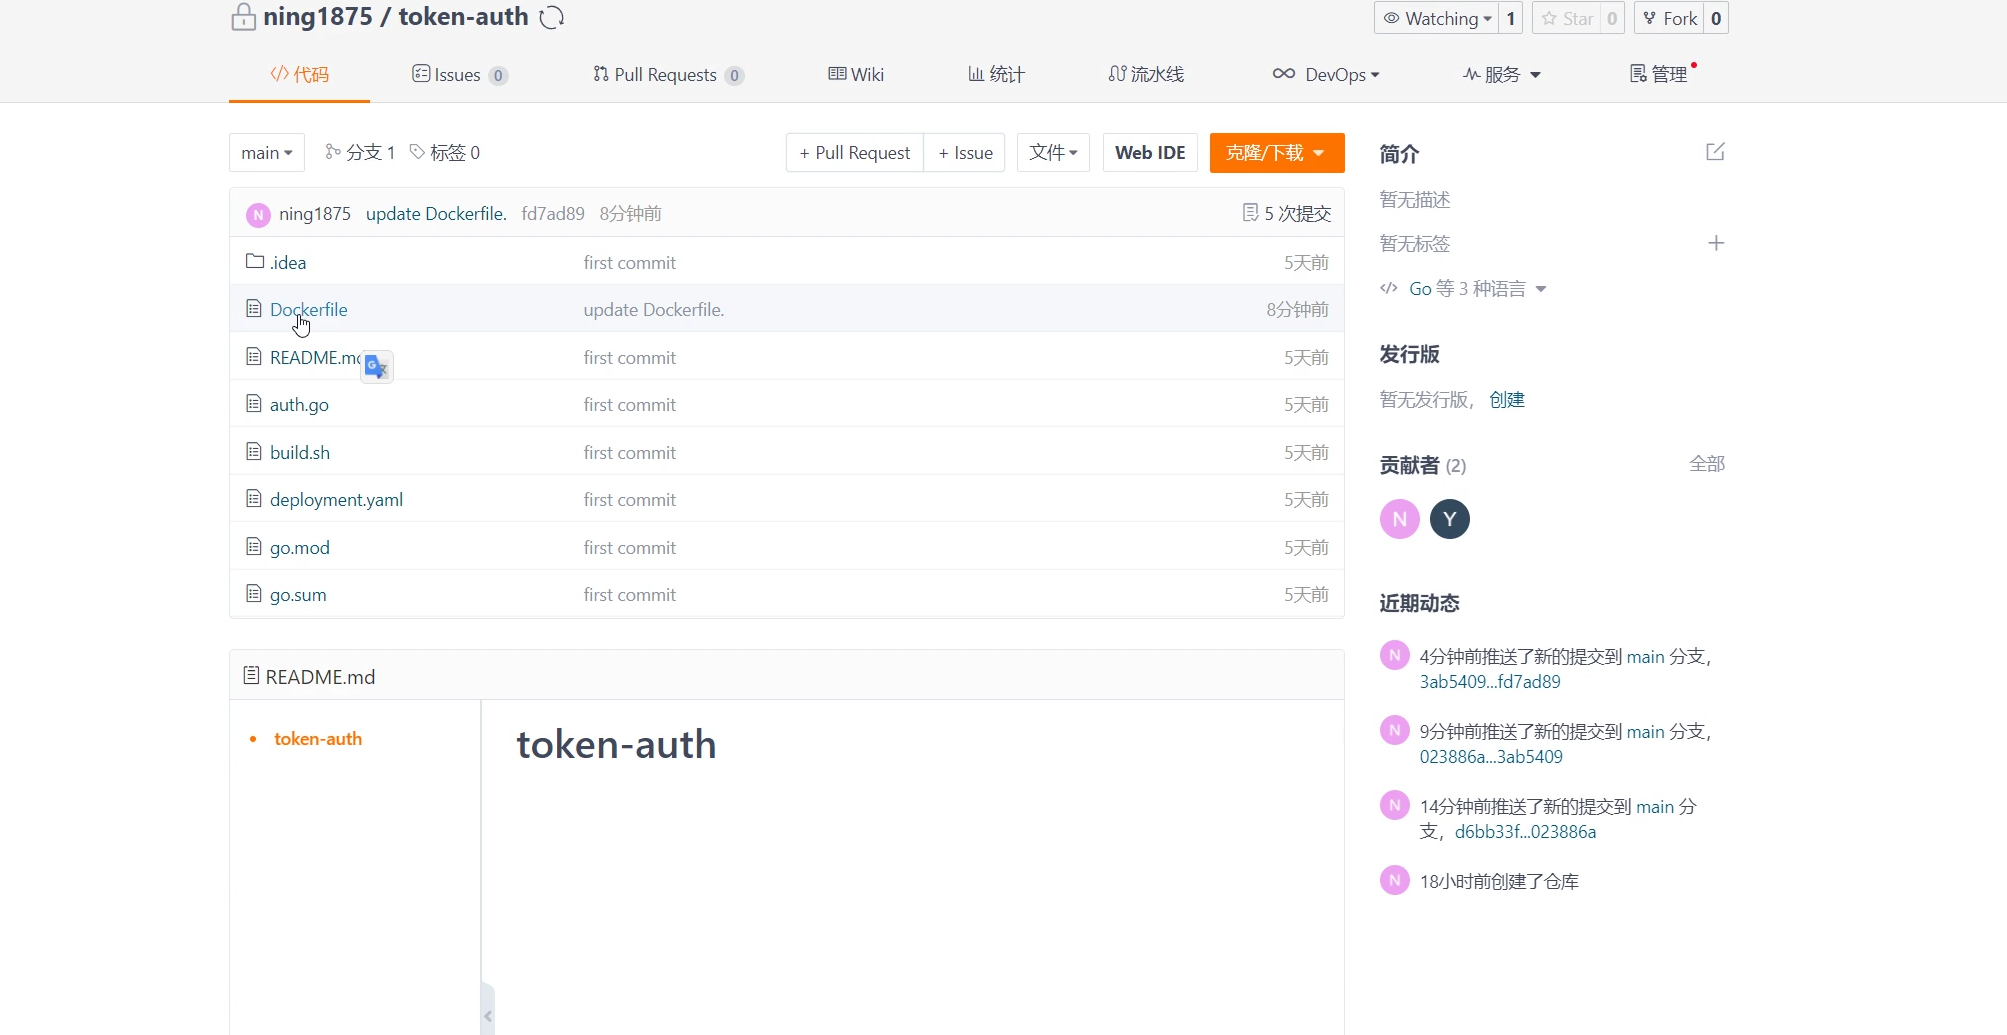Screen dimensions: 2007x1035
Task: Open the go.mod file
Action: [x=300, y=547]
